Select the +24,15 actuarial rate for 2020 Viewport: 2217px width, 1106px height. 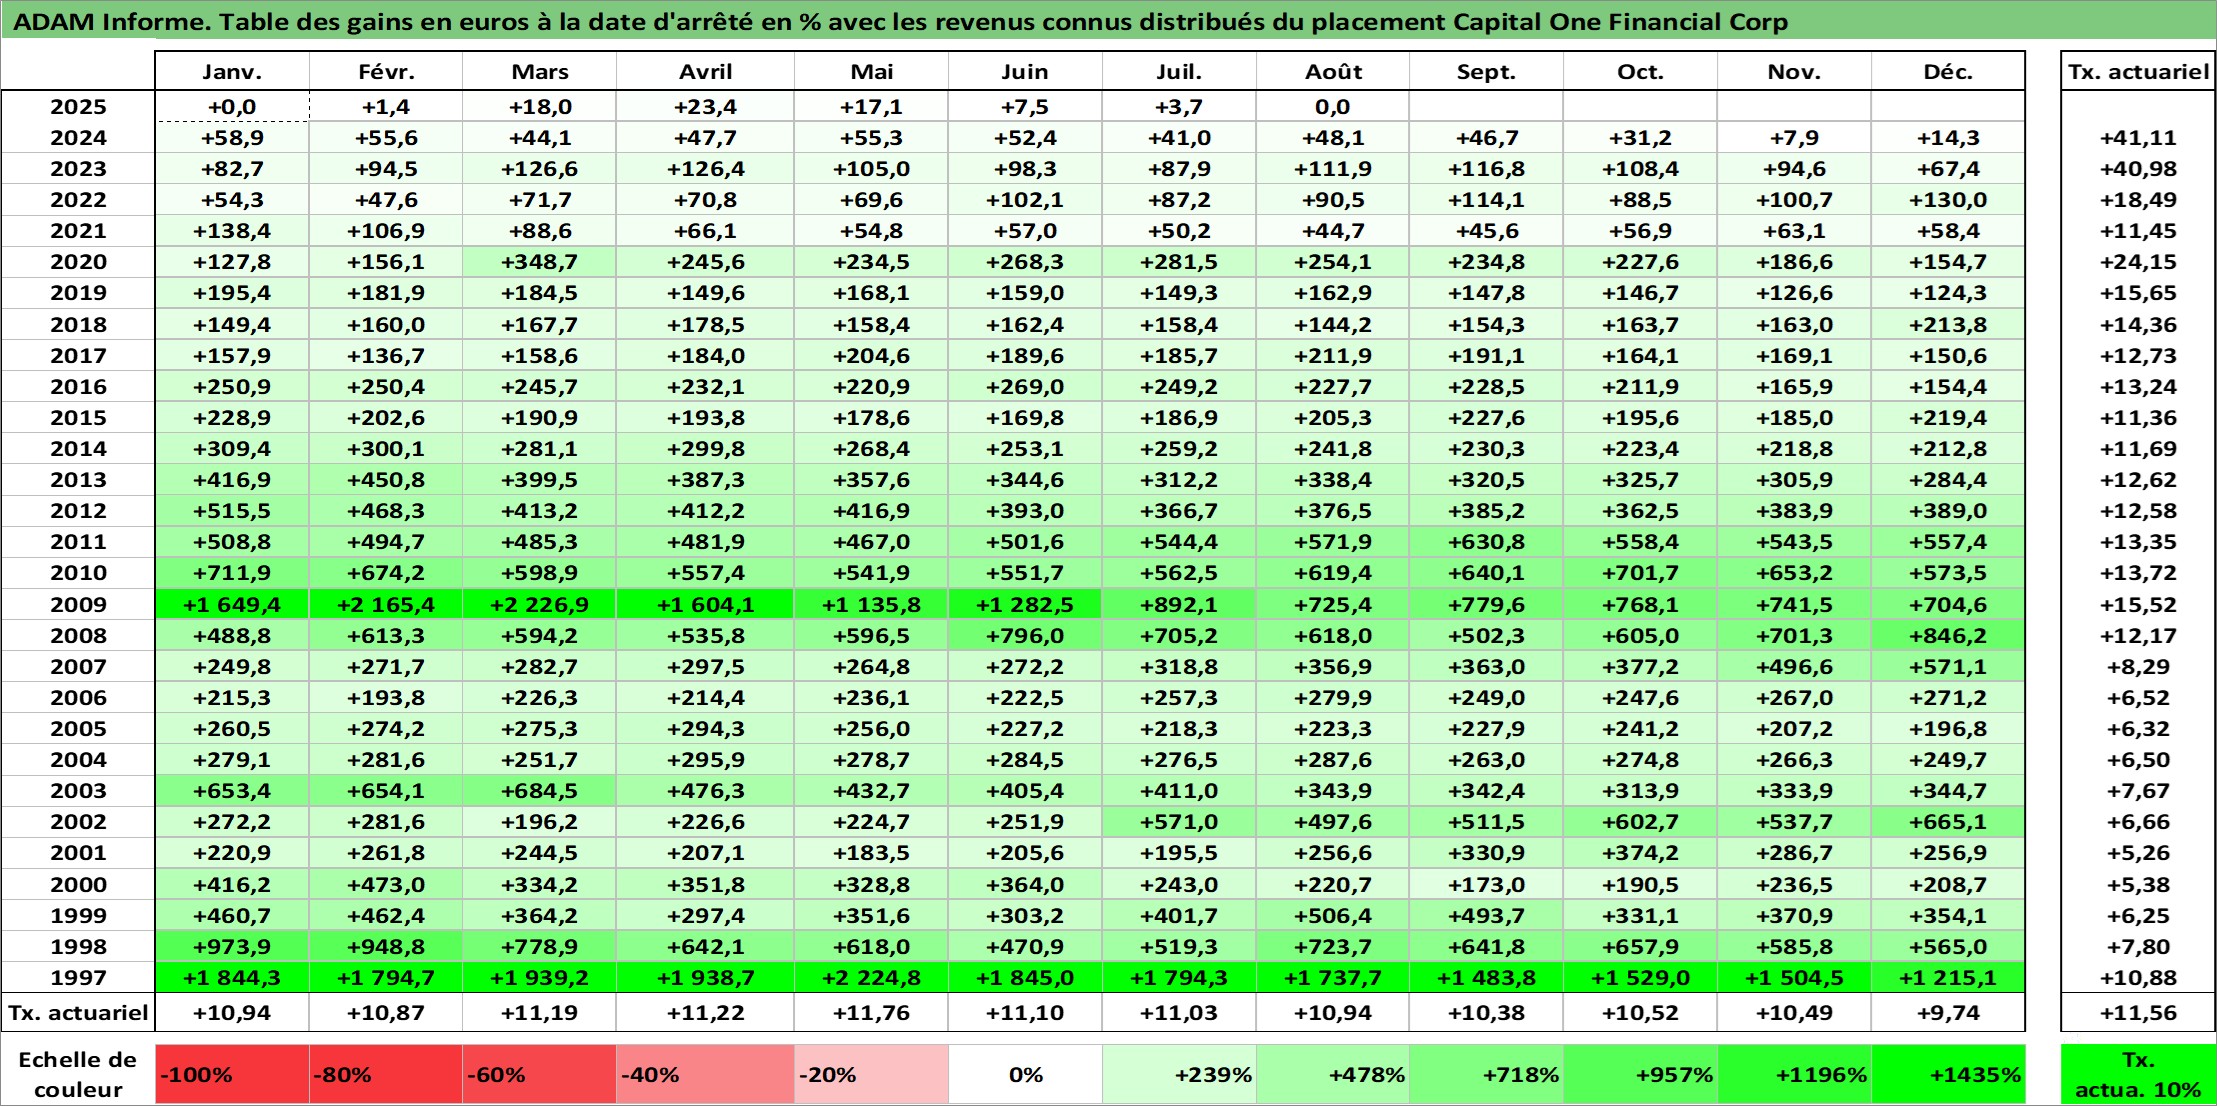click(2138, 262)
